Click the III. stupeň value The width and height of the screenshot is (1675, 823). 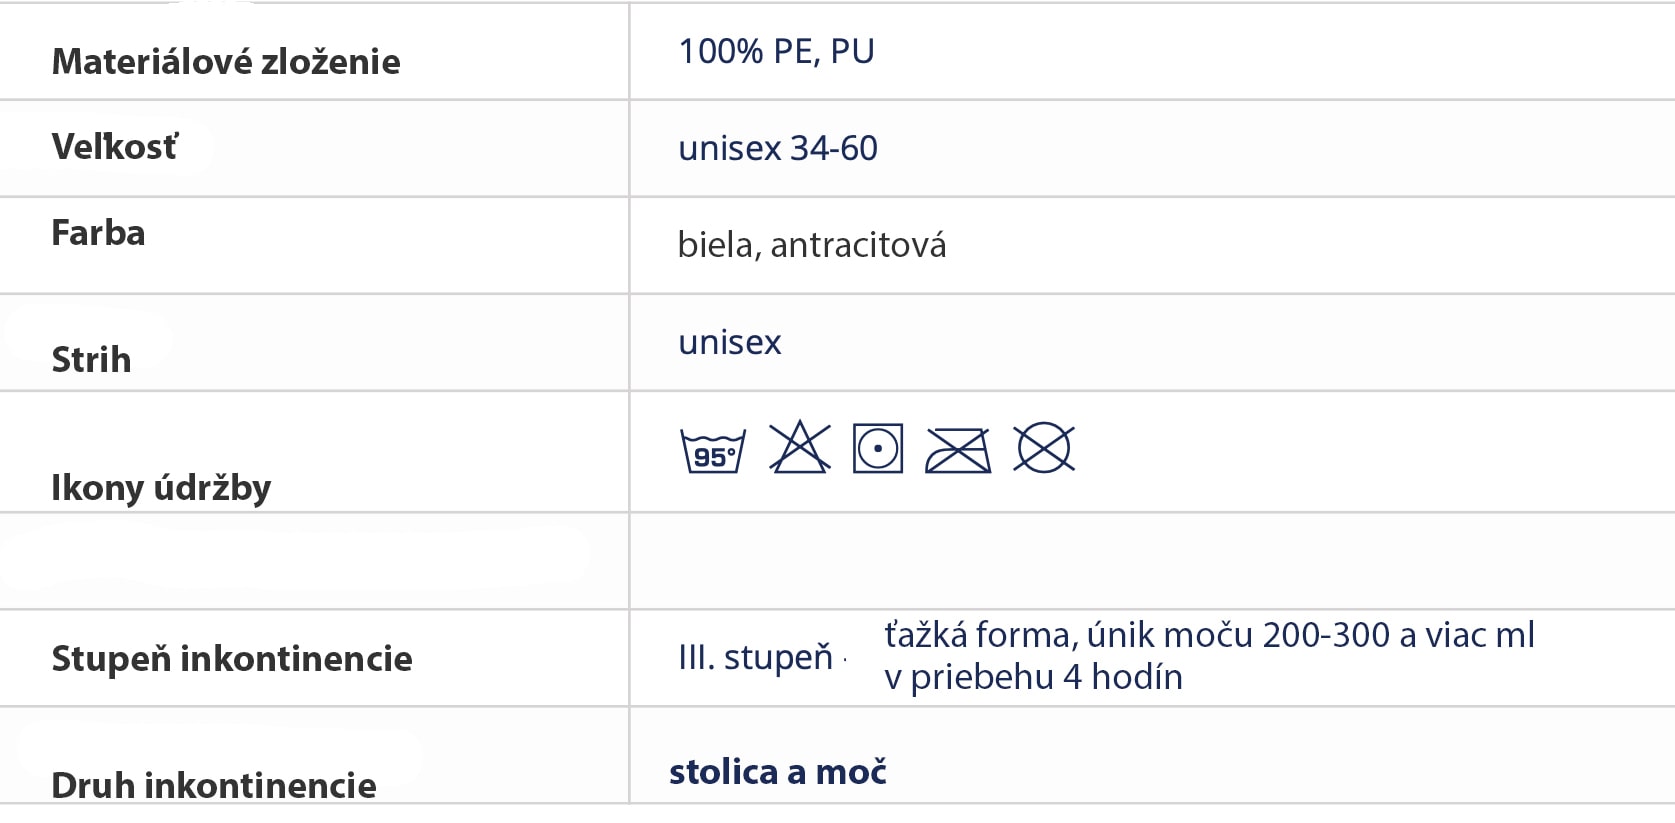755,657
